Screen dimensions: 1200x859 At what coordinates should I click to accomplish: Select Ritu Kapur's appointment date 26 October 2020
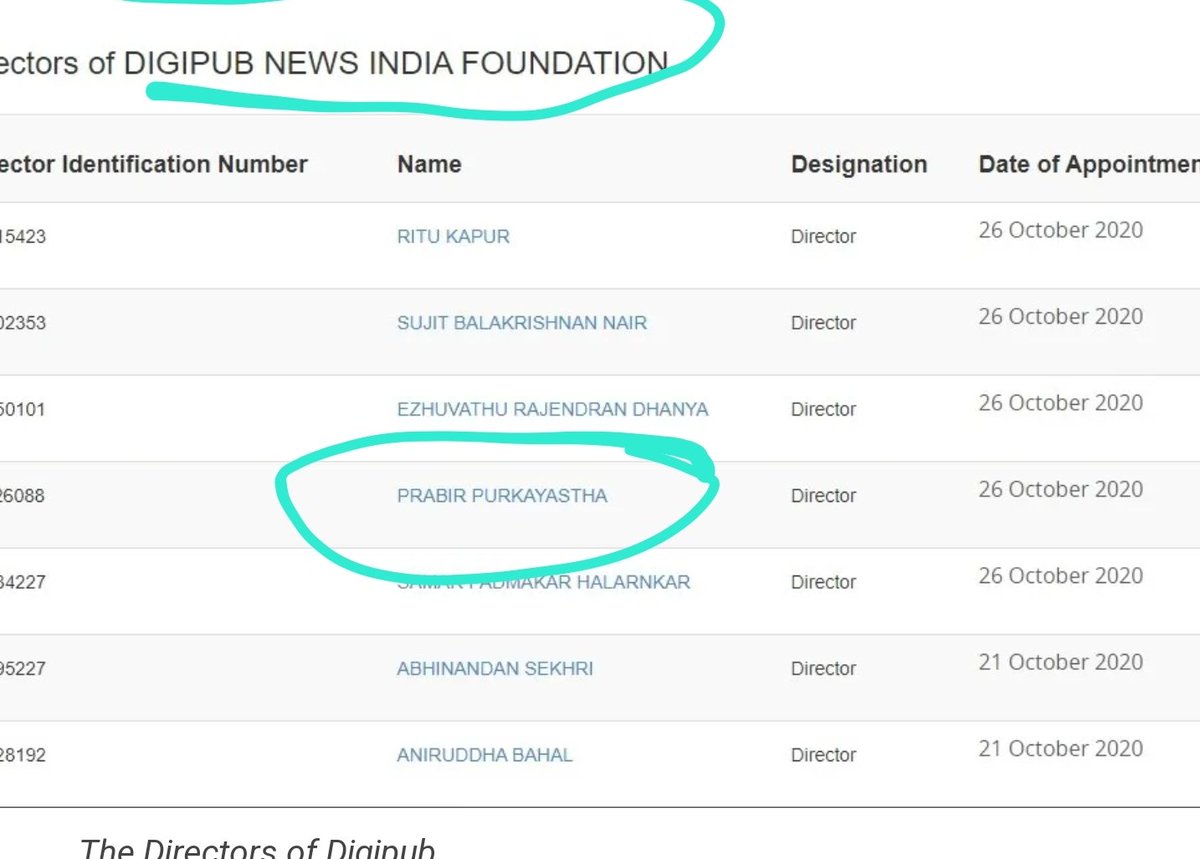pyautogui.click(x=1061, y=230)
